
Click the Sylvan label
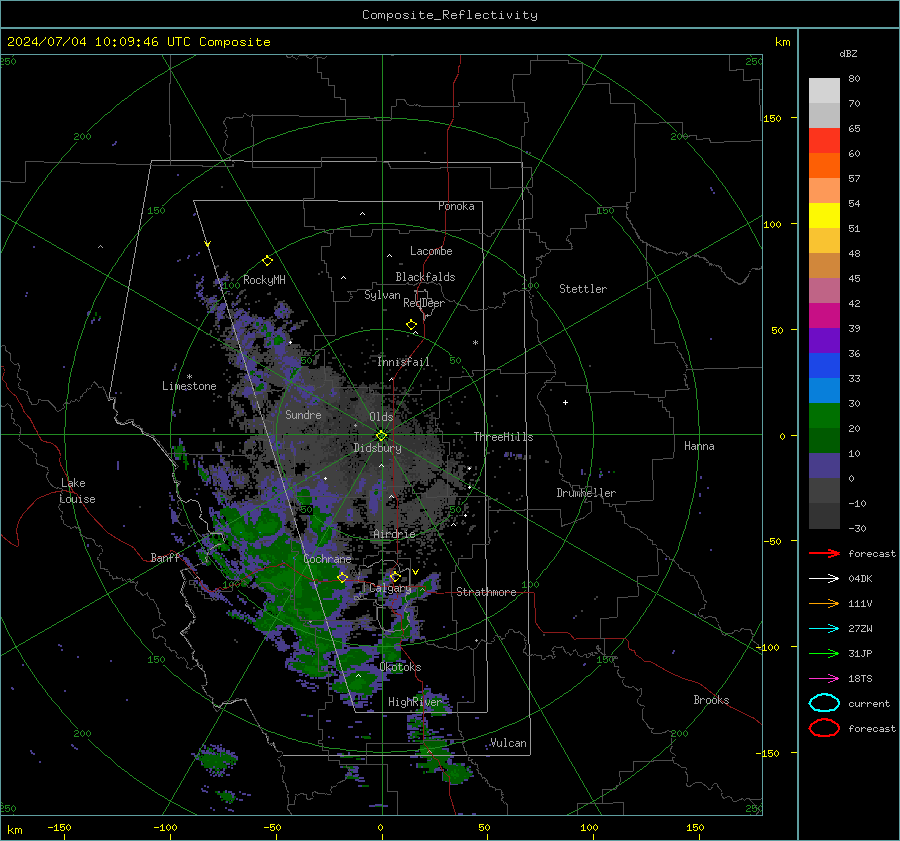[x=382, y=295]
